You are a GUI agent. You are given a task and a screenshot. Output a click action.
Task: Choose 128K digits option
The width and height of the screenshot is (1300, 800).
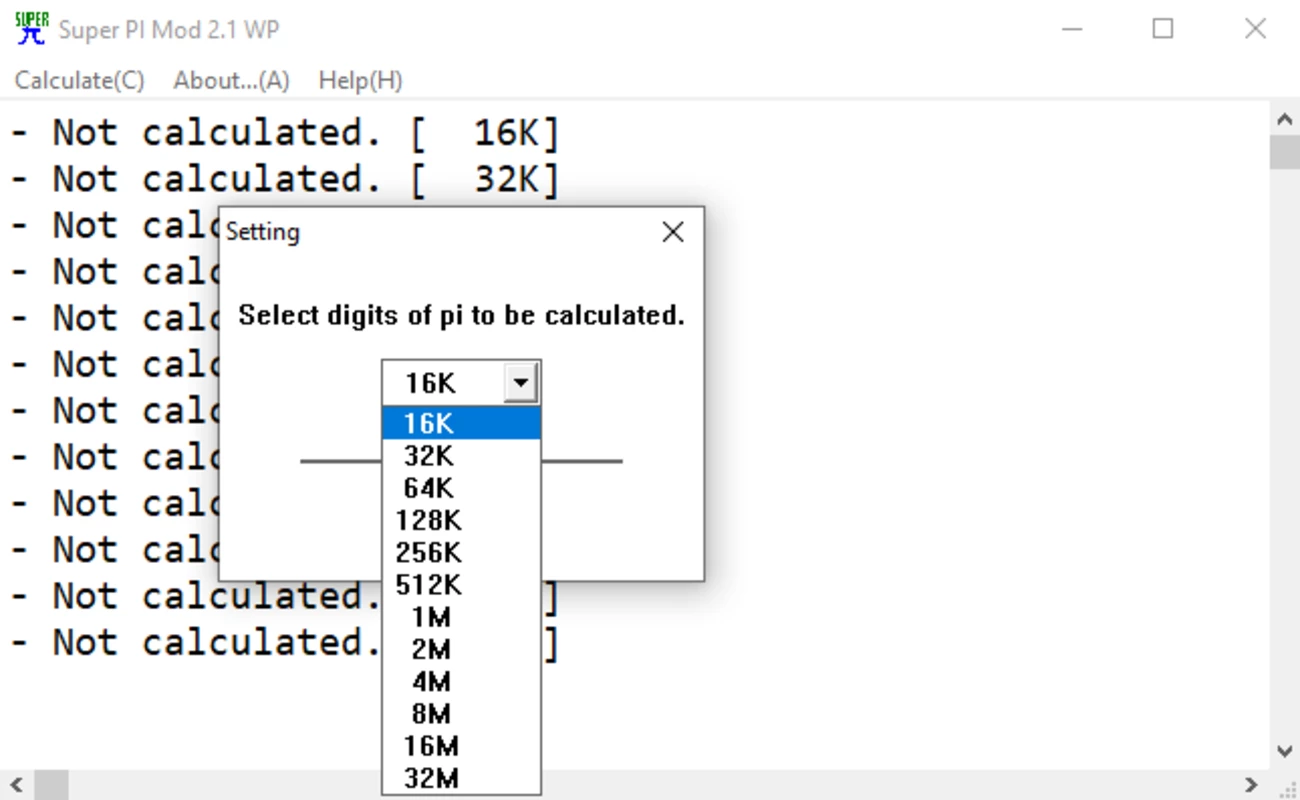click(462, 520)
